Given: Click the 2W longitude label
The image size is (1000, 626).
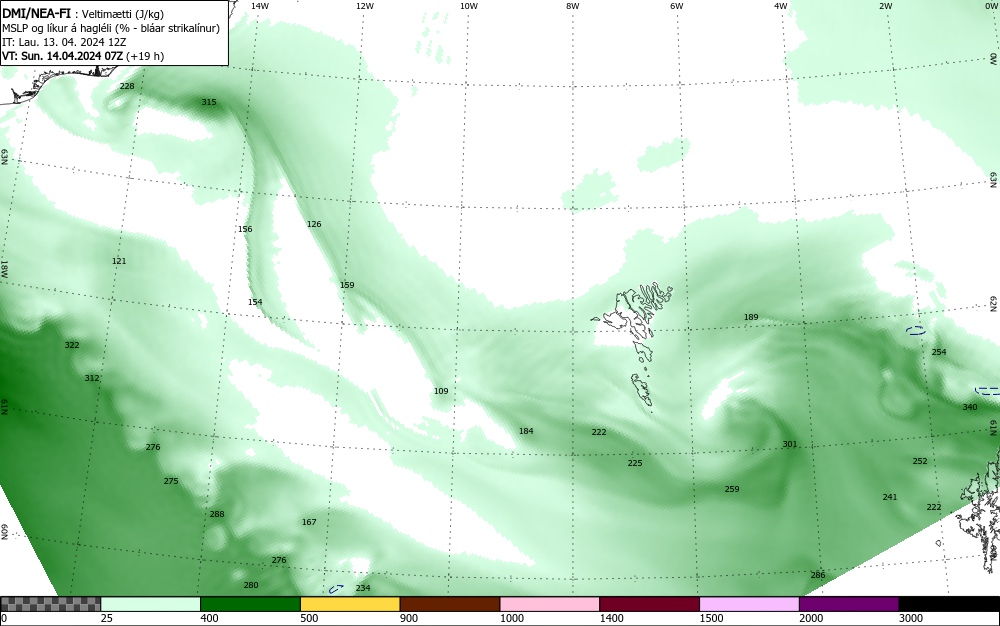Looking at the screenshot, I should point(885,6).
